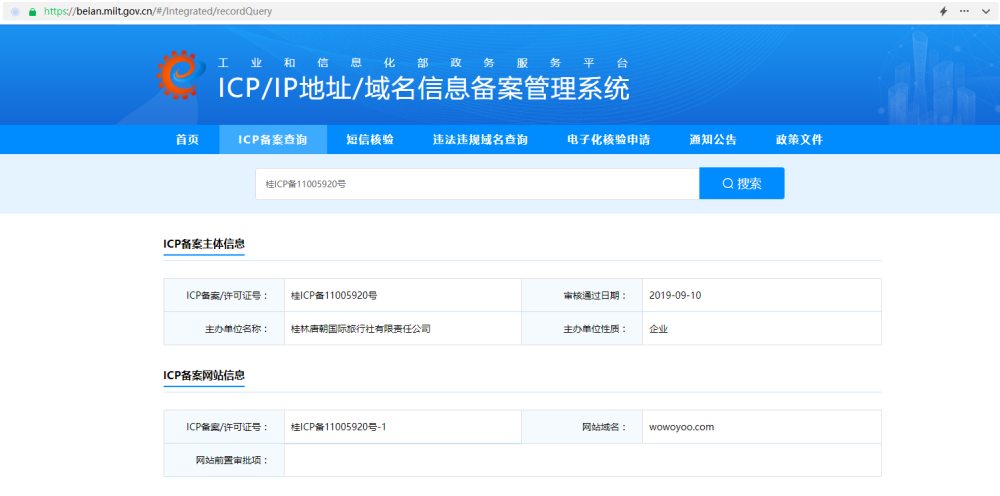Screen dimensions: 1000x496
Task: Expand the address bar dropdown chevron
Action: point(985,11)
